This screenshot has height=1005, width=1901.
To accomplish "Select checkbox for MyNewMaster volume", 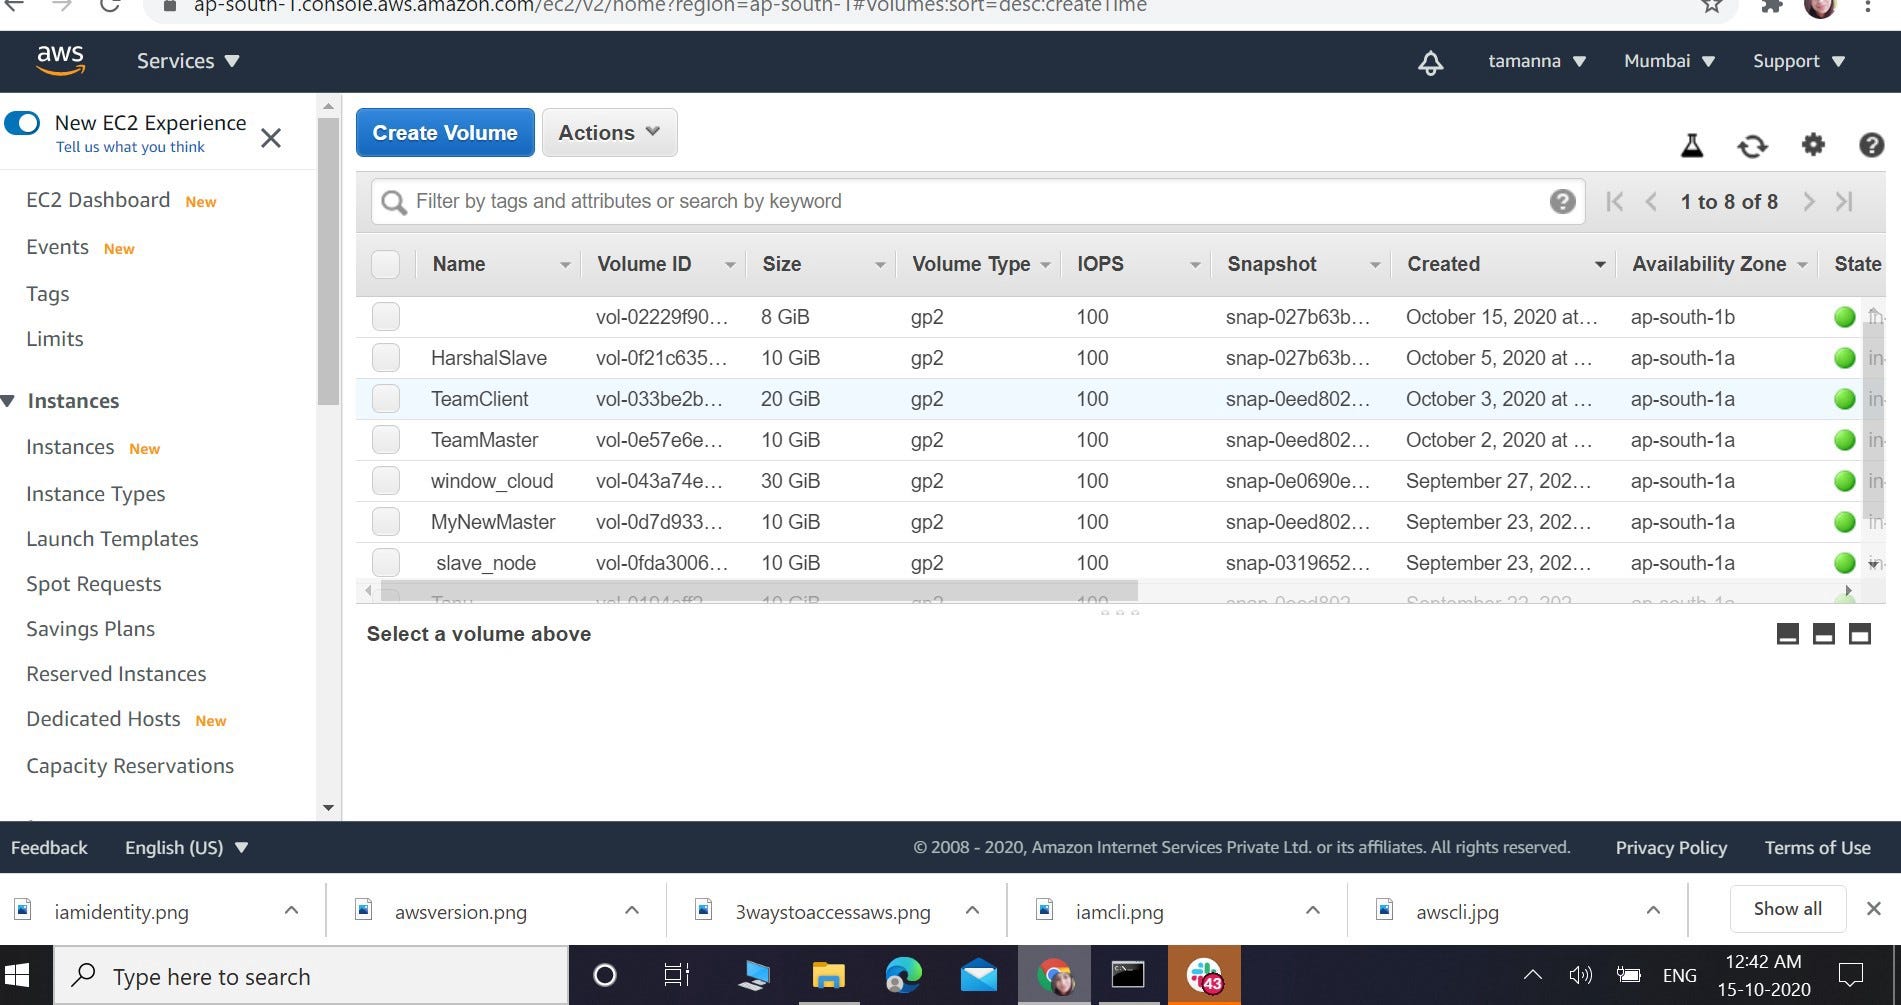I will tap(385, 522).
